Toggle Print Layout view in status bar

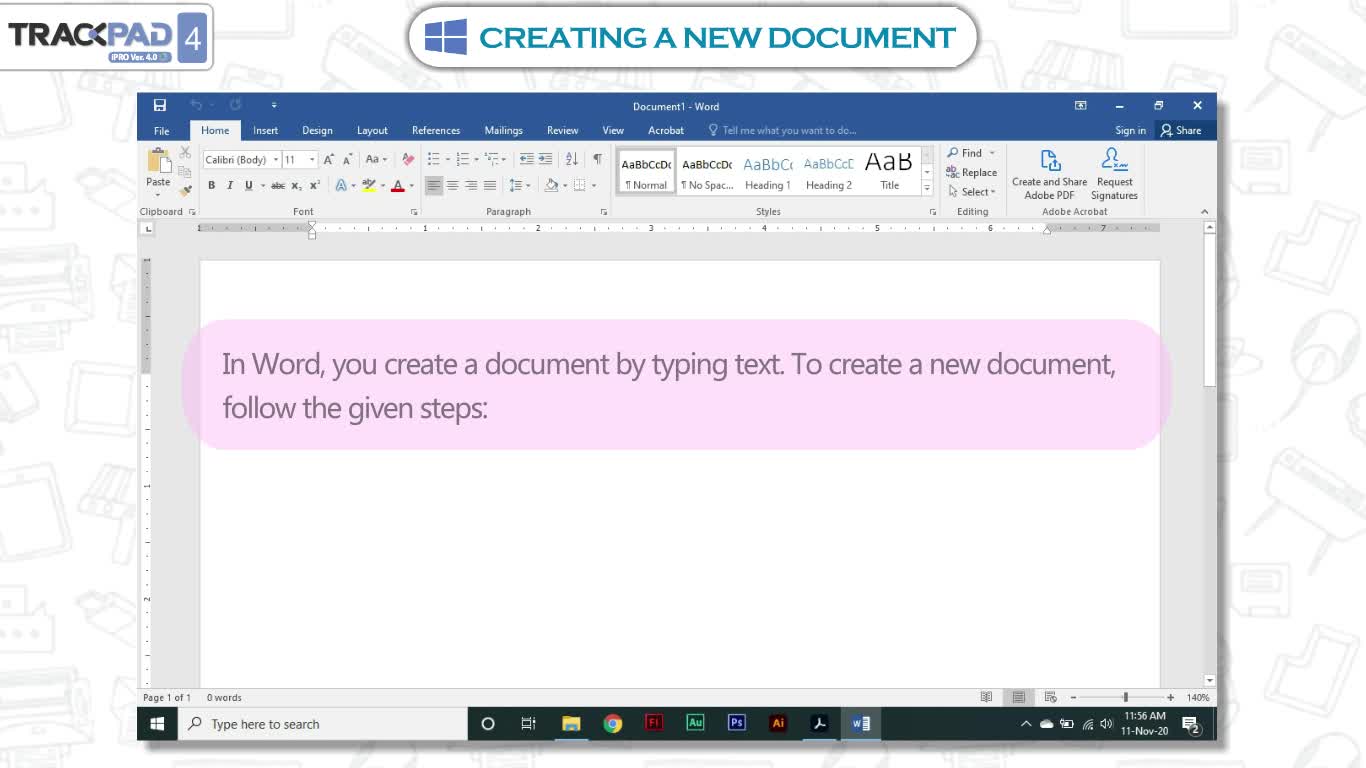[x=1018, y=697]
